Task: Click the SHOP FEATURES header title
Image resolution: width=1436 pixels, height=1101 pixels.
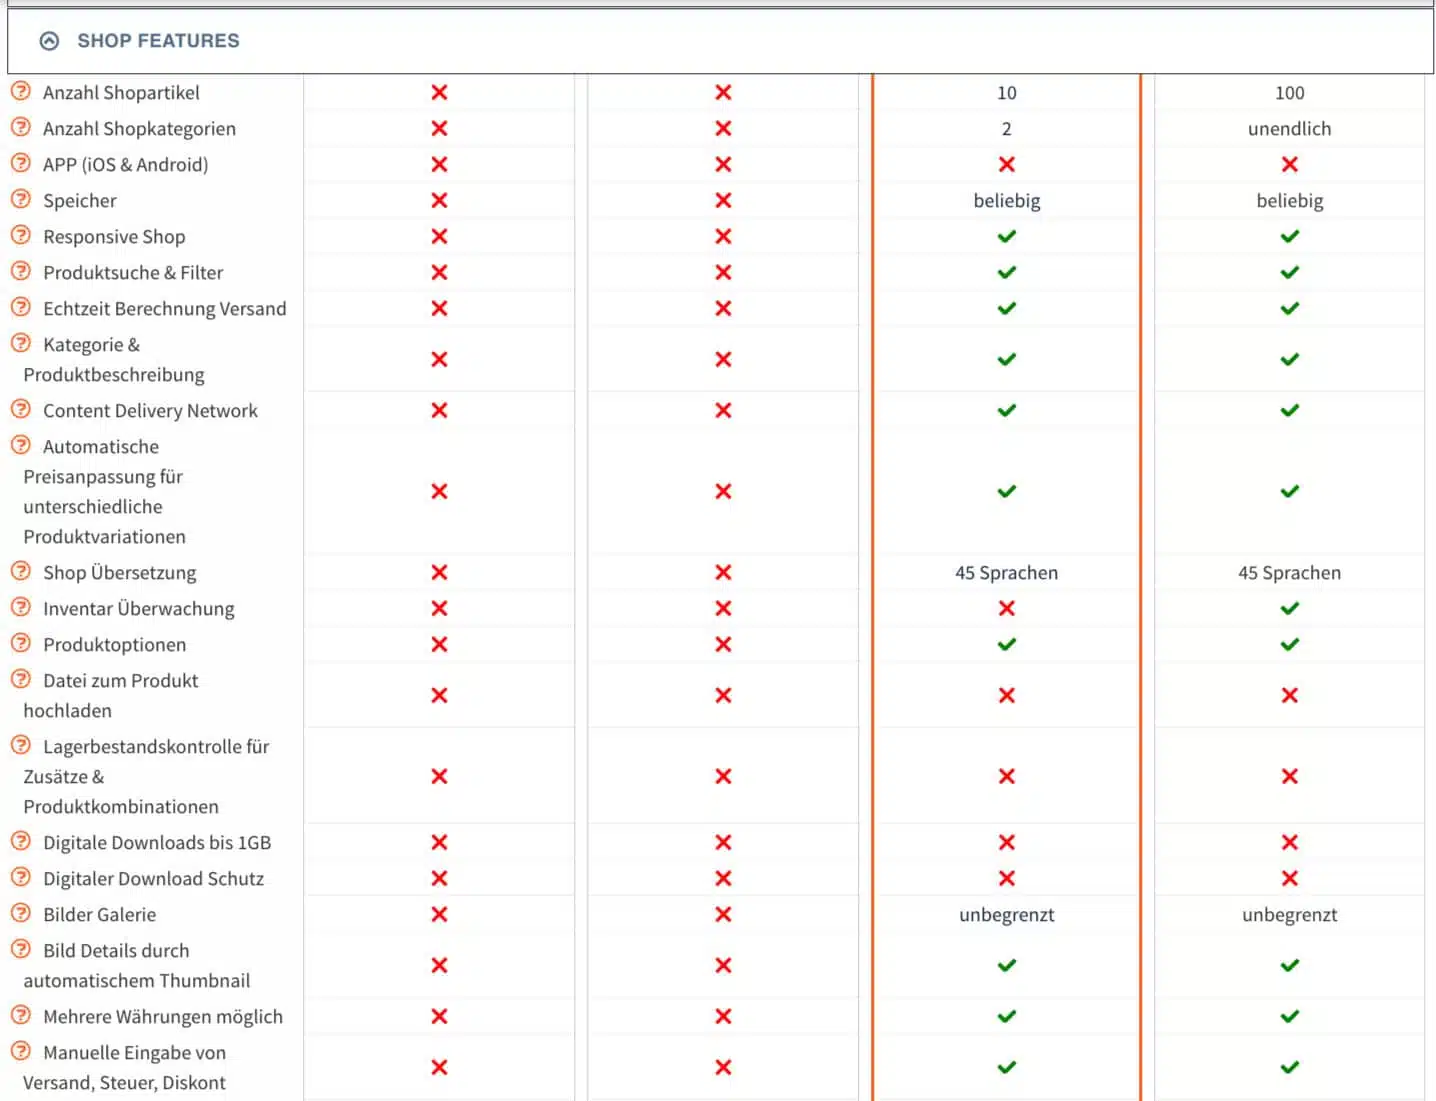Action: tap(158, 41)
